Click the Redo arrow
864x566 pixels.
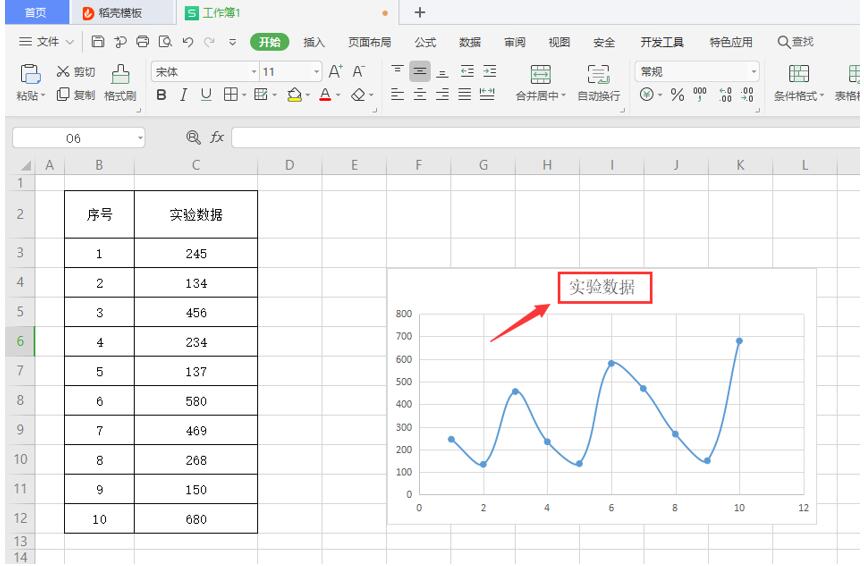pyautogui.click(x=209, y=42)
